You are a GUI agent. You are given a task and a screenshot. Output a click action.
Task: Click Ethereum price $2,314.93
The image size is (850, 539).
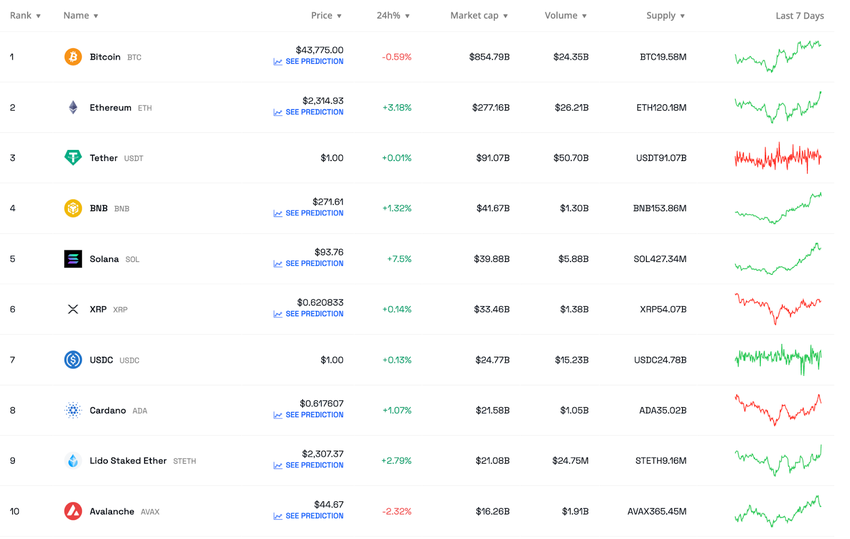coord(323,100)
